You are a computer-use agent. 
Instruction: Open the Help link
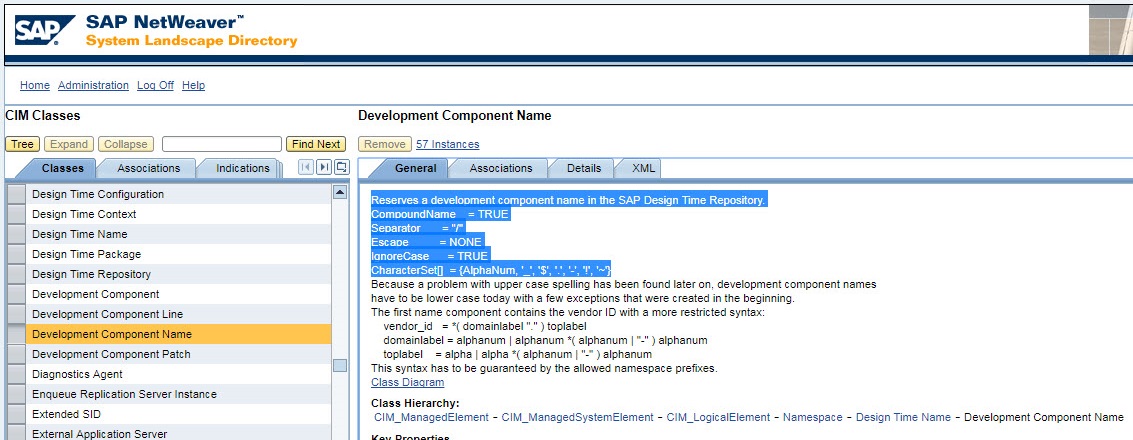[194, 85]
